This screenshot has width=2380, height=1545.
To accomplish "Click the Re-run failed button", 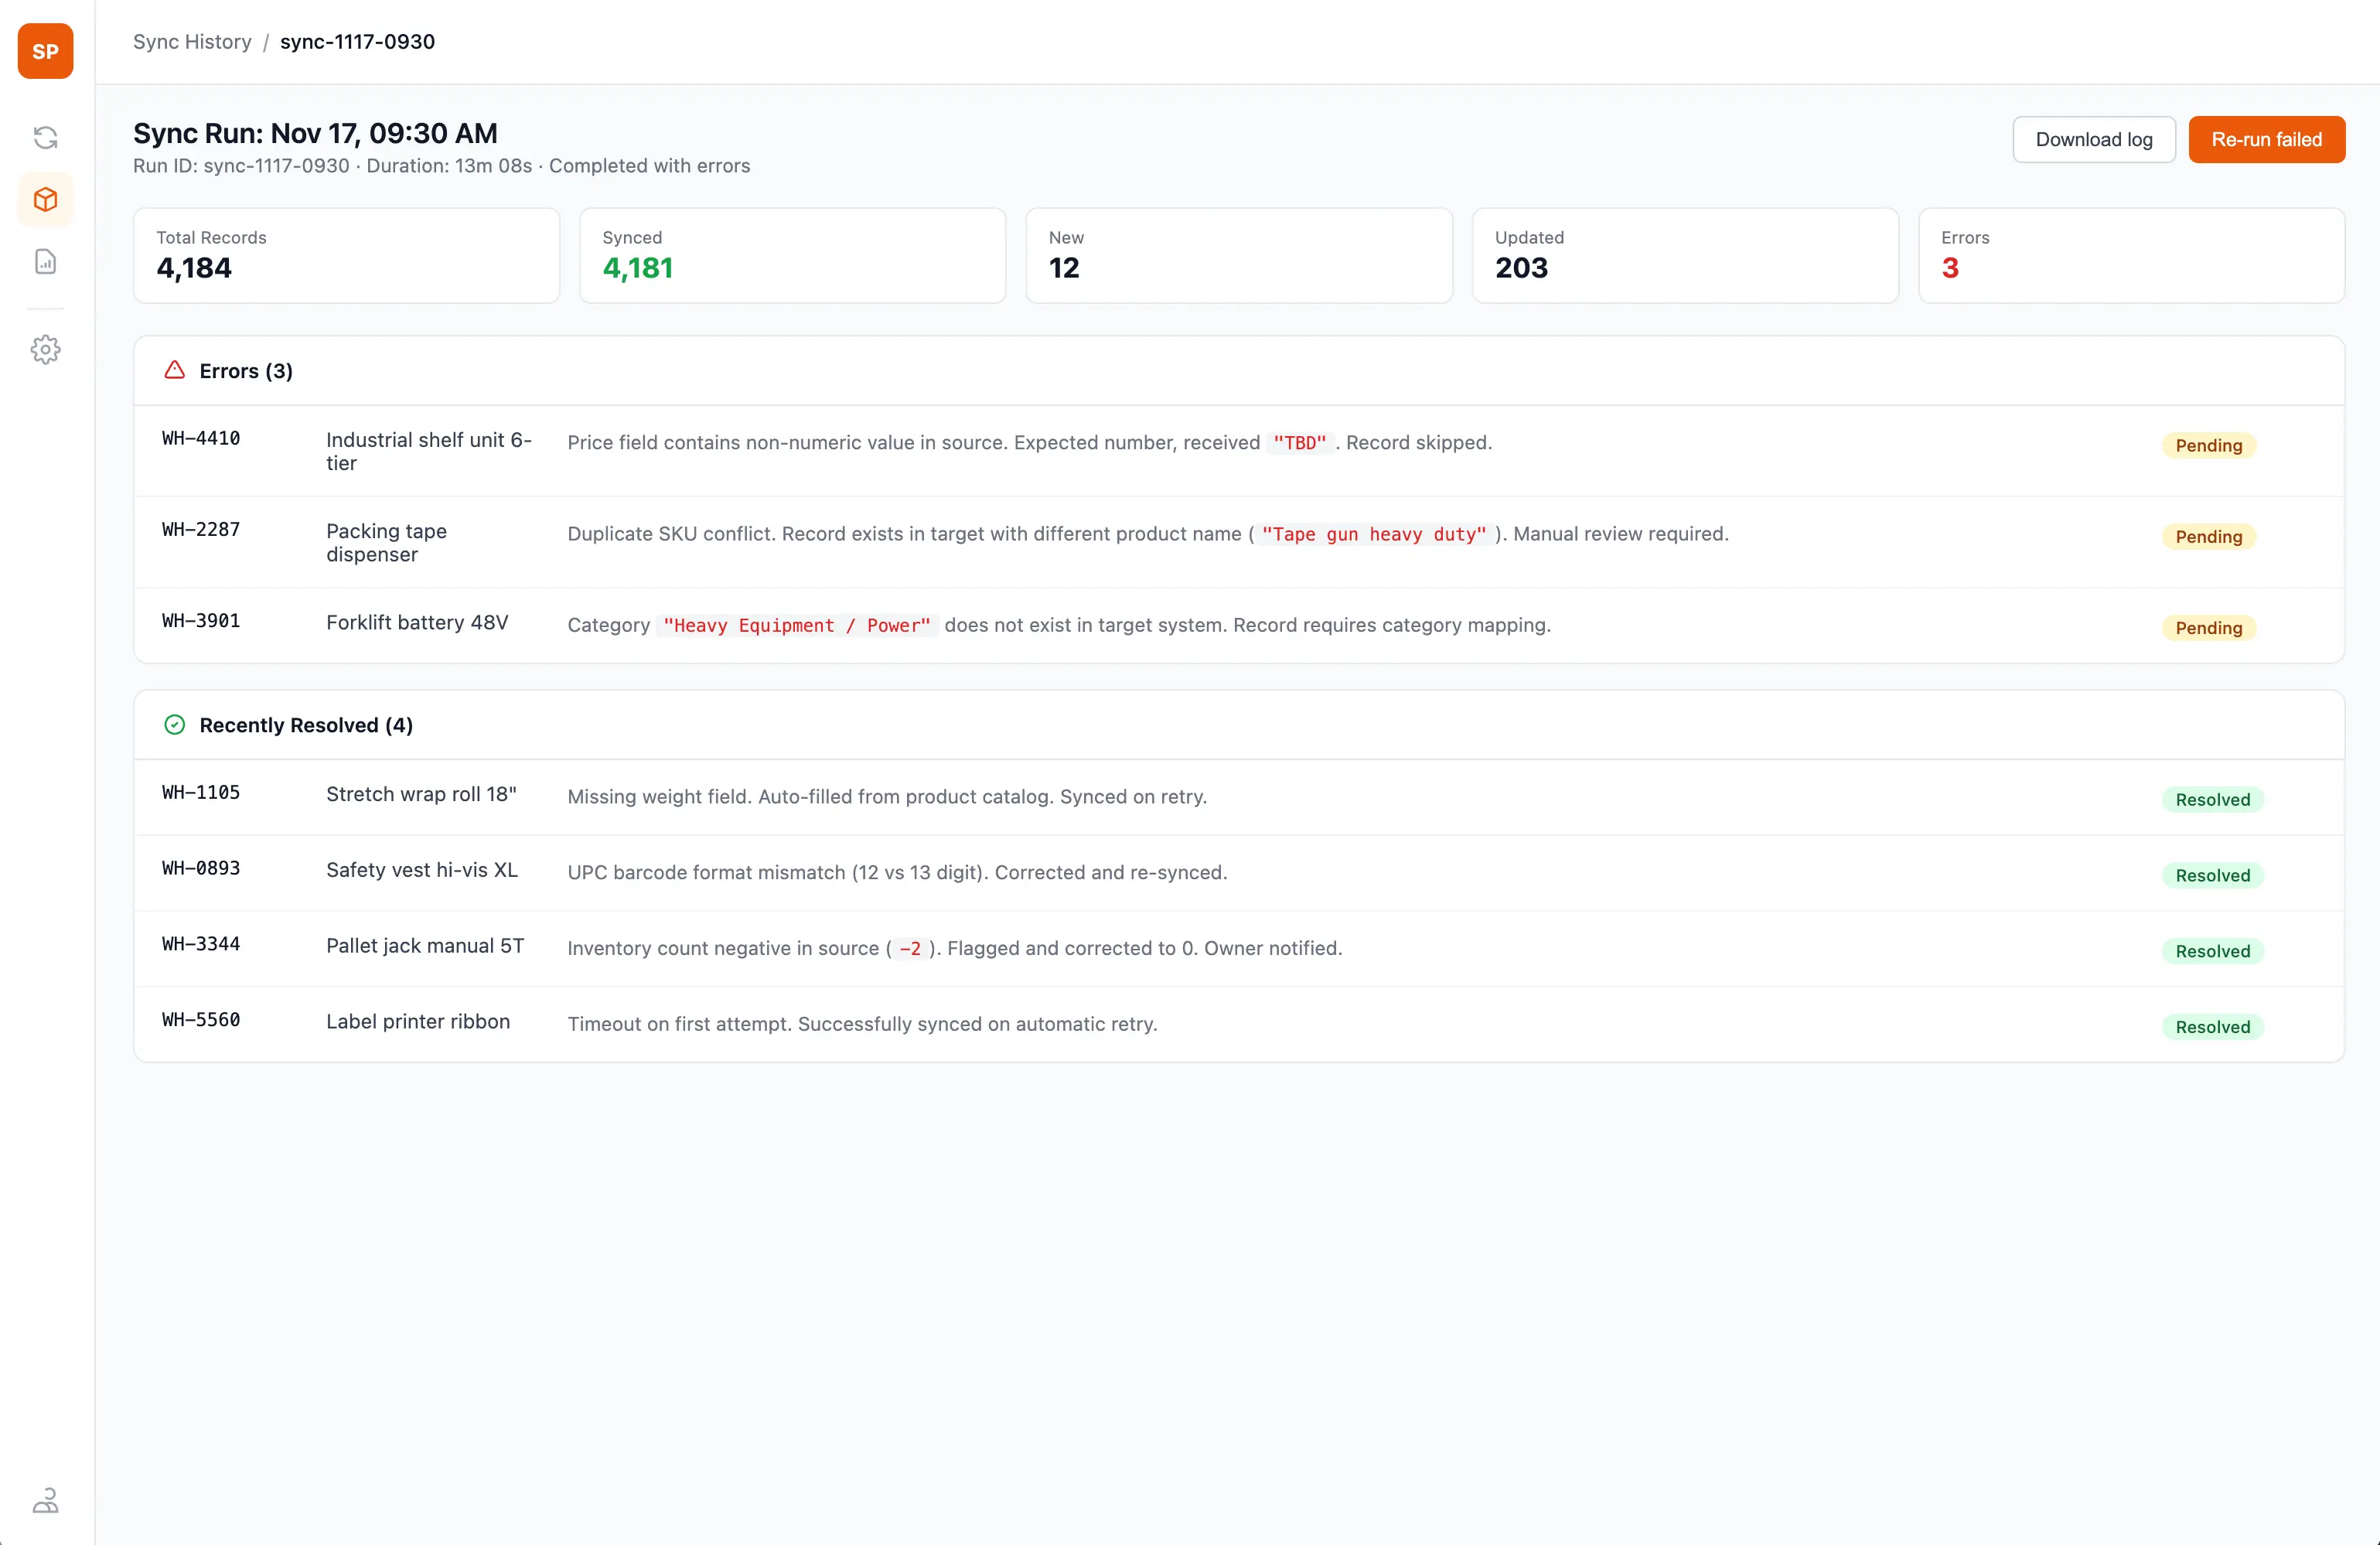I will (2266, 139).
